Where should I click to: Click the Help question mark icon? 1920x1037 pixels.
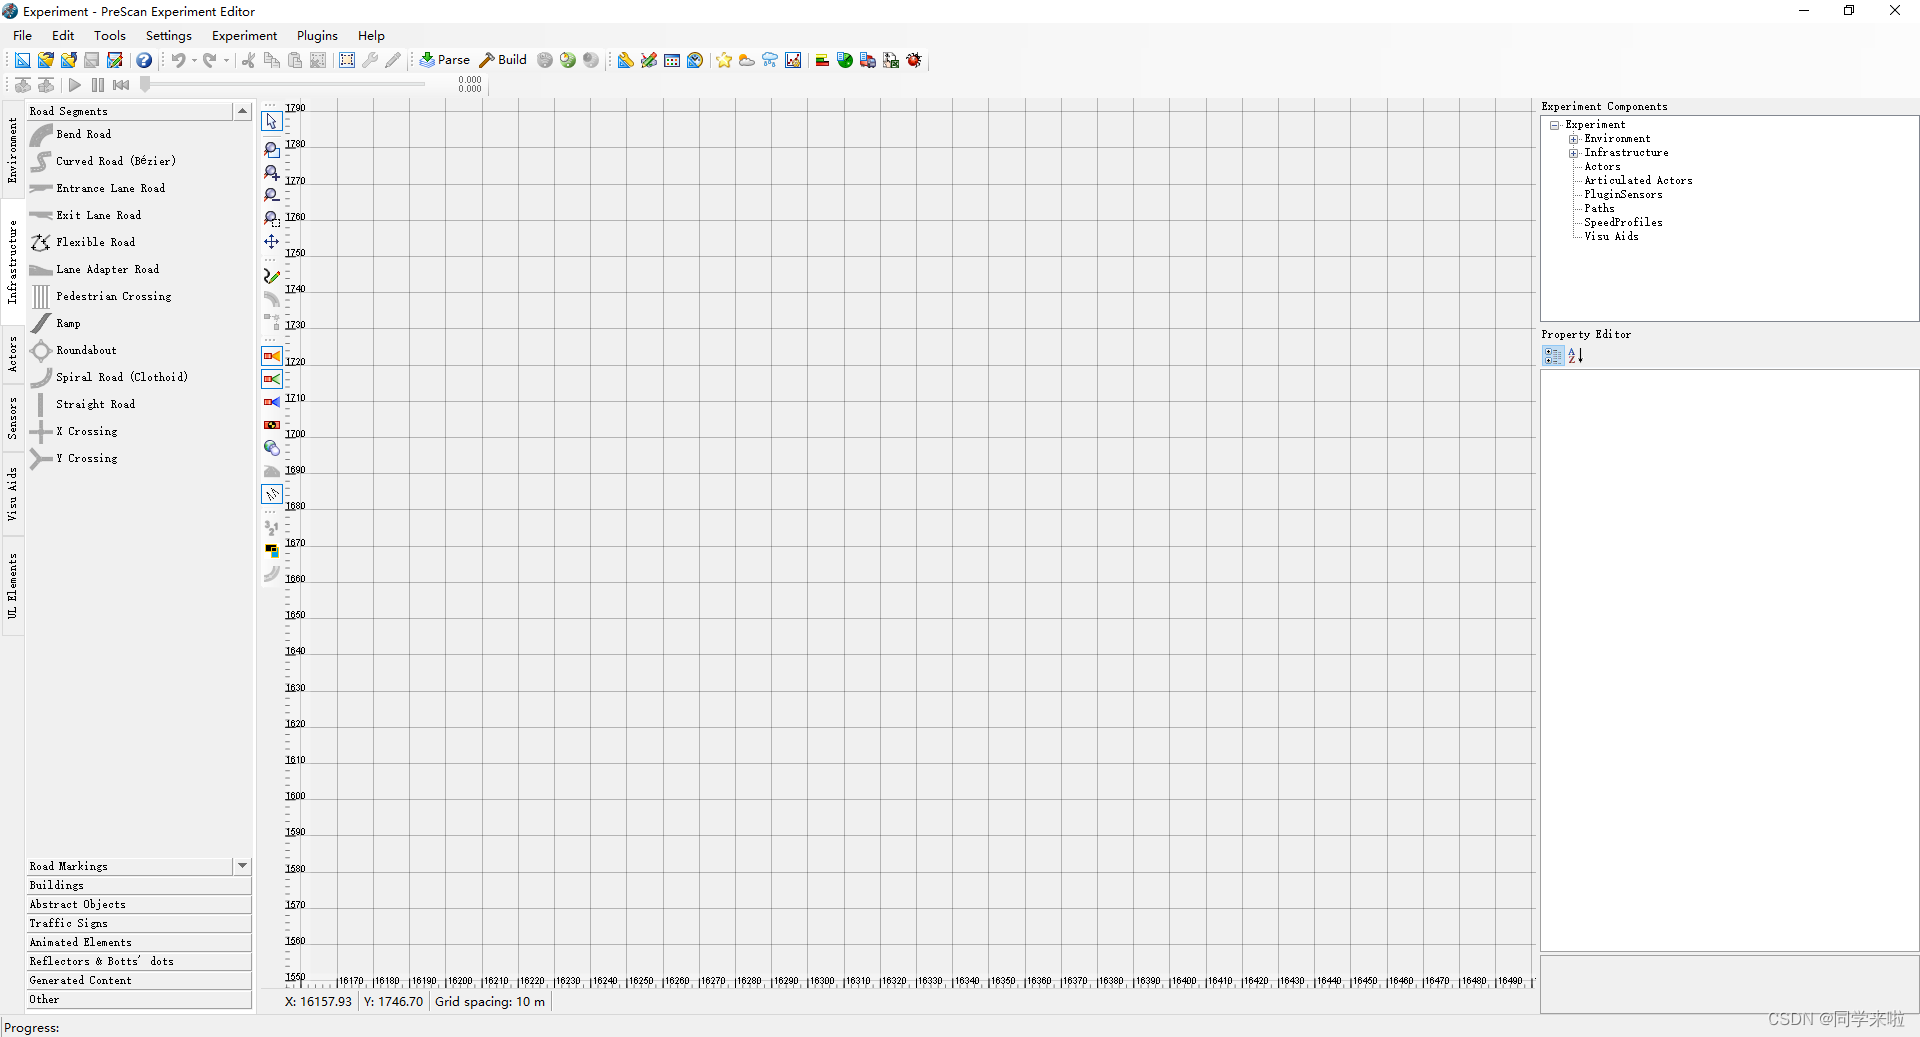click(144, 60)
